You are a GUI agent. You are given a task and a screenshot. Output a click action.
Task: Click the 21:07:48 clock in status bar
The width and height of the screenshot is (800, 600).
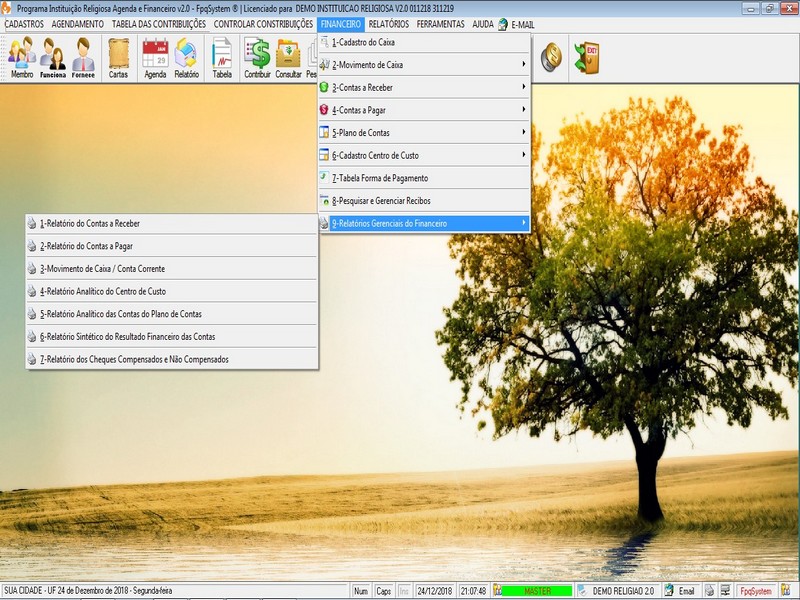coord(473,591)
